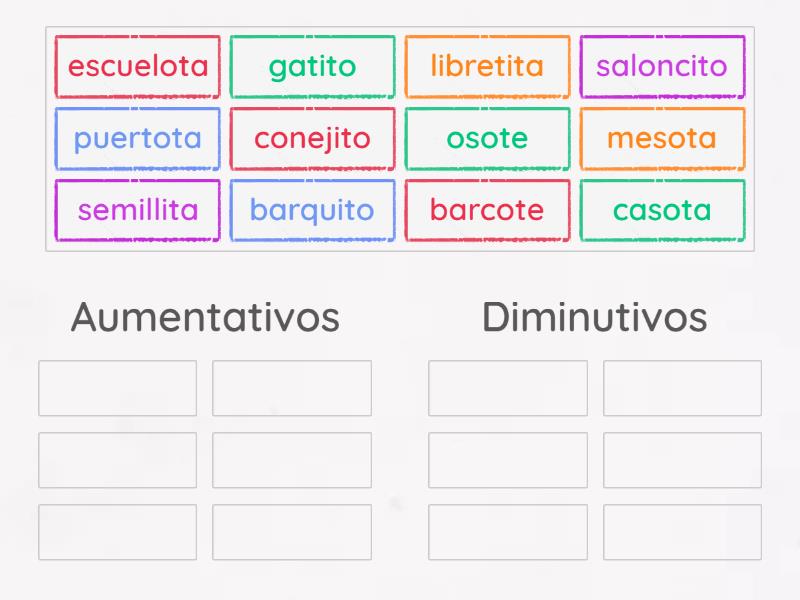Image resolution: width=800 pixels, height=600 pixels.
Task: Click the first empty Aumentativos slot
Action: [116, 388]
